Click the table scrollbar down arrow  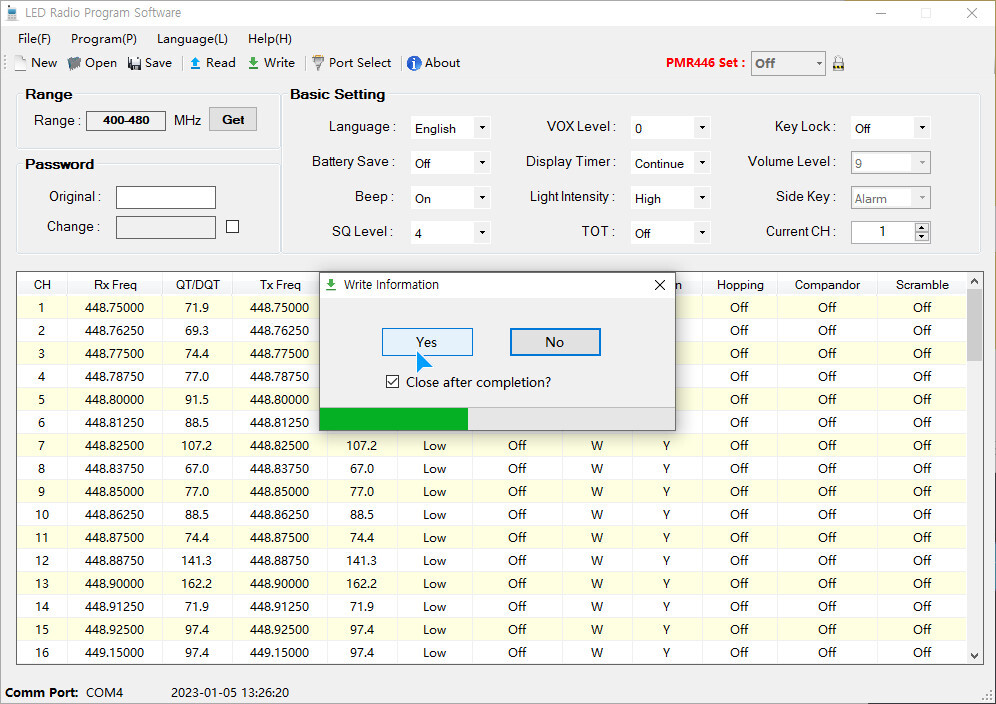click(x=974, y=656)
